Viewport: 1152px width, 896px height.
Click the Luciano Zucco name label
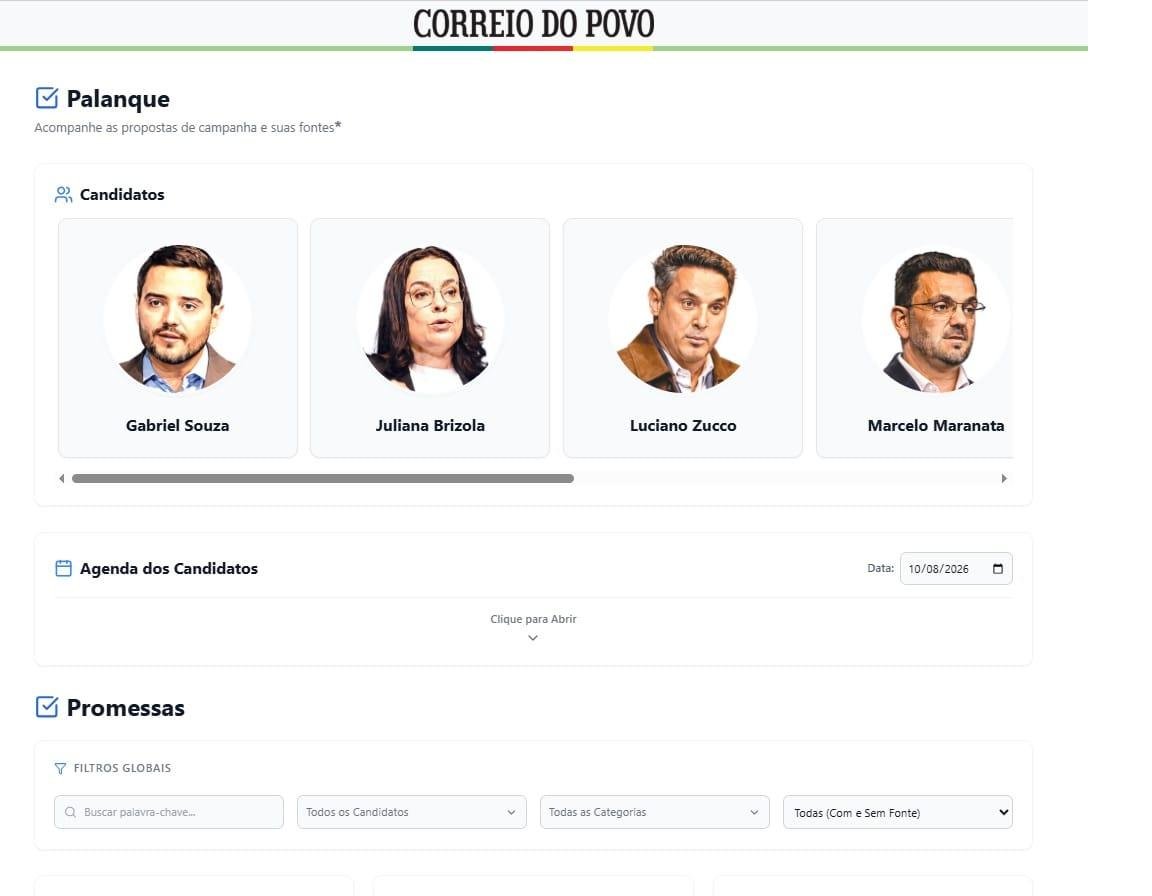pyautogui.click(x=683, y=425)
